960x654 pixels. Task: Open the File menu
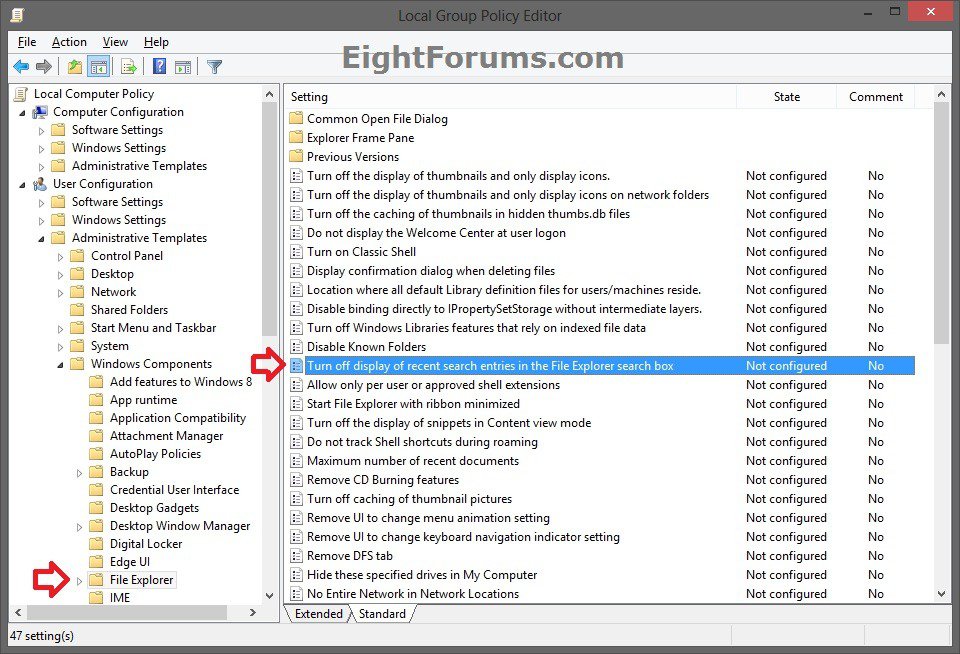27,42
